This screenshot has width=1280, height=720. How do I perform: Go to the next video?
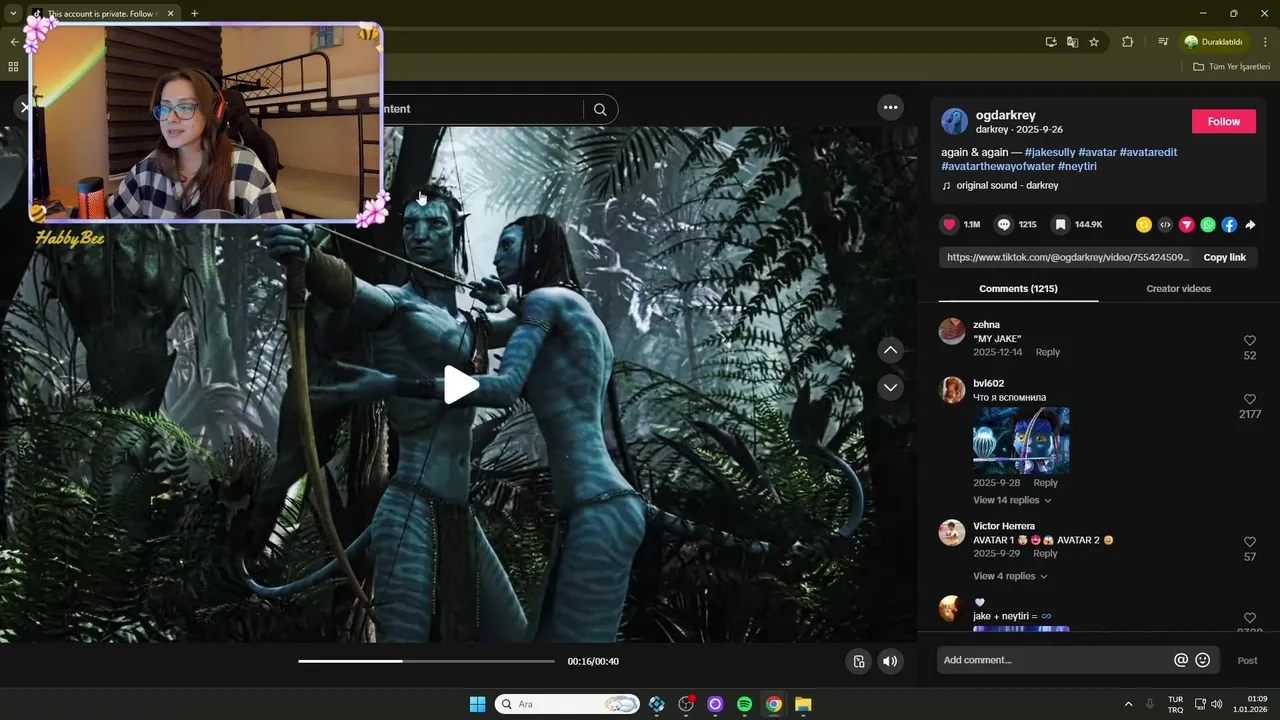click(x=890, y=387)
